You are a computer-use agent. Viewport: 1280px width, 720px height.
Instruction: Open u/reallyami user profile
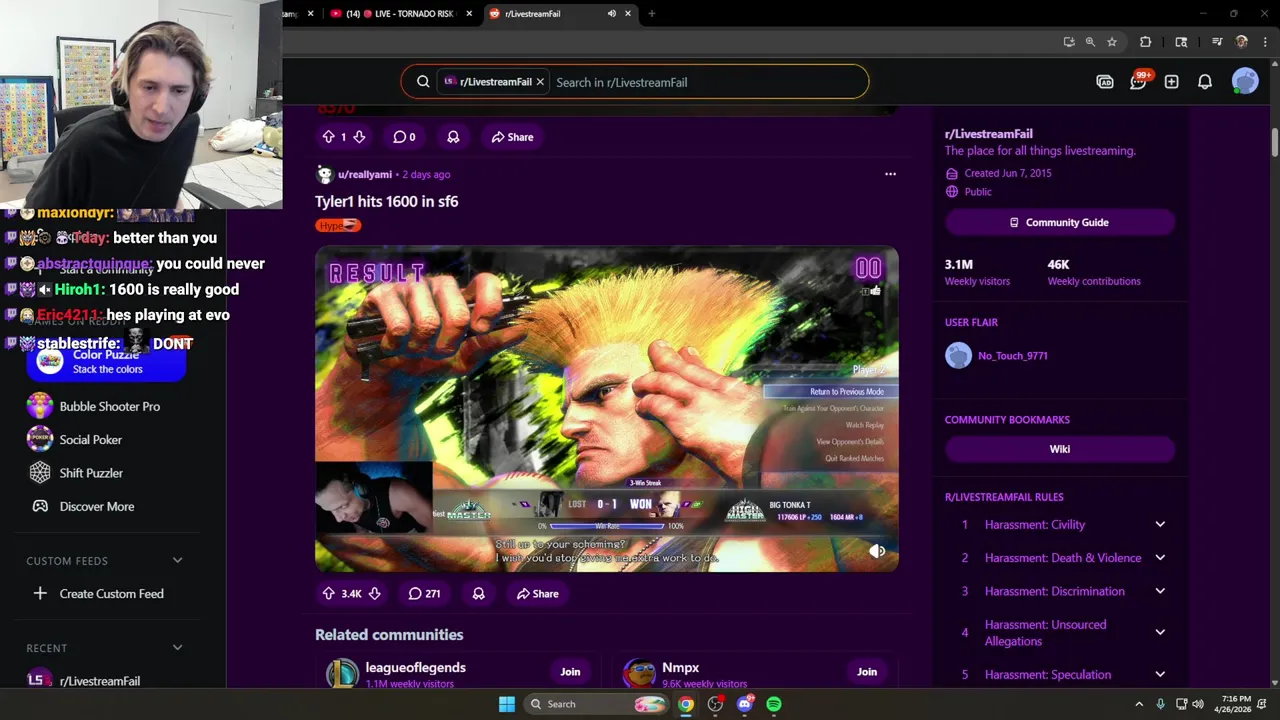364,174
